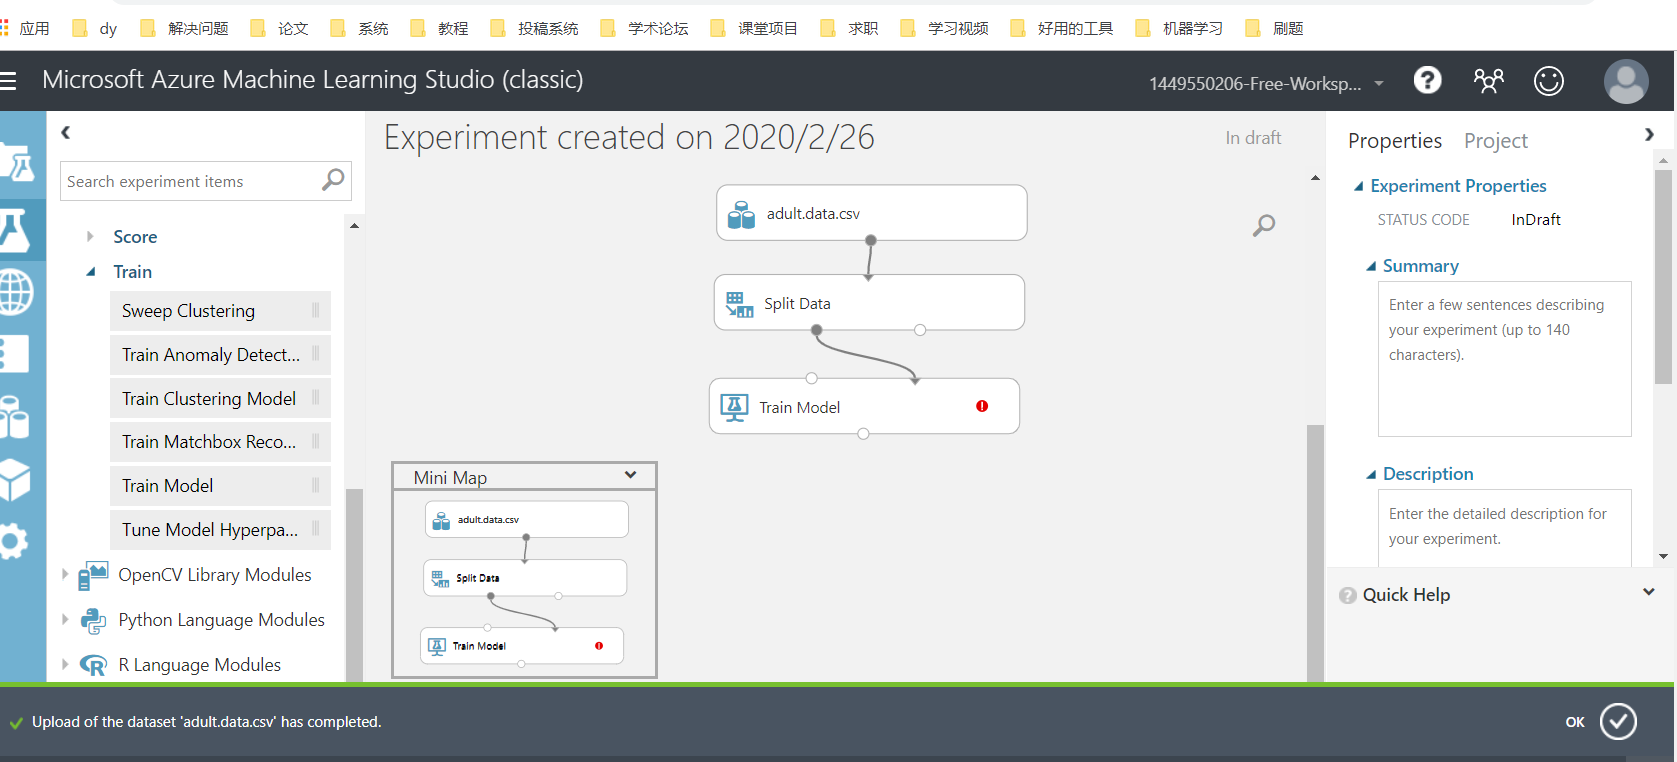Select Train Matchbox Recommender module
The width and height of the screenshot is (1677, 762).
220,442
